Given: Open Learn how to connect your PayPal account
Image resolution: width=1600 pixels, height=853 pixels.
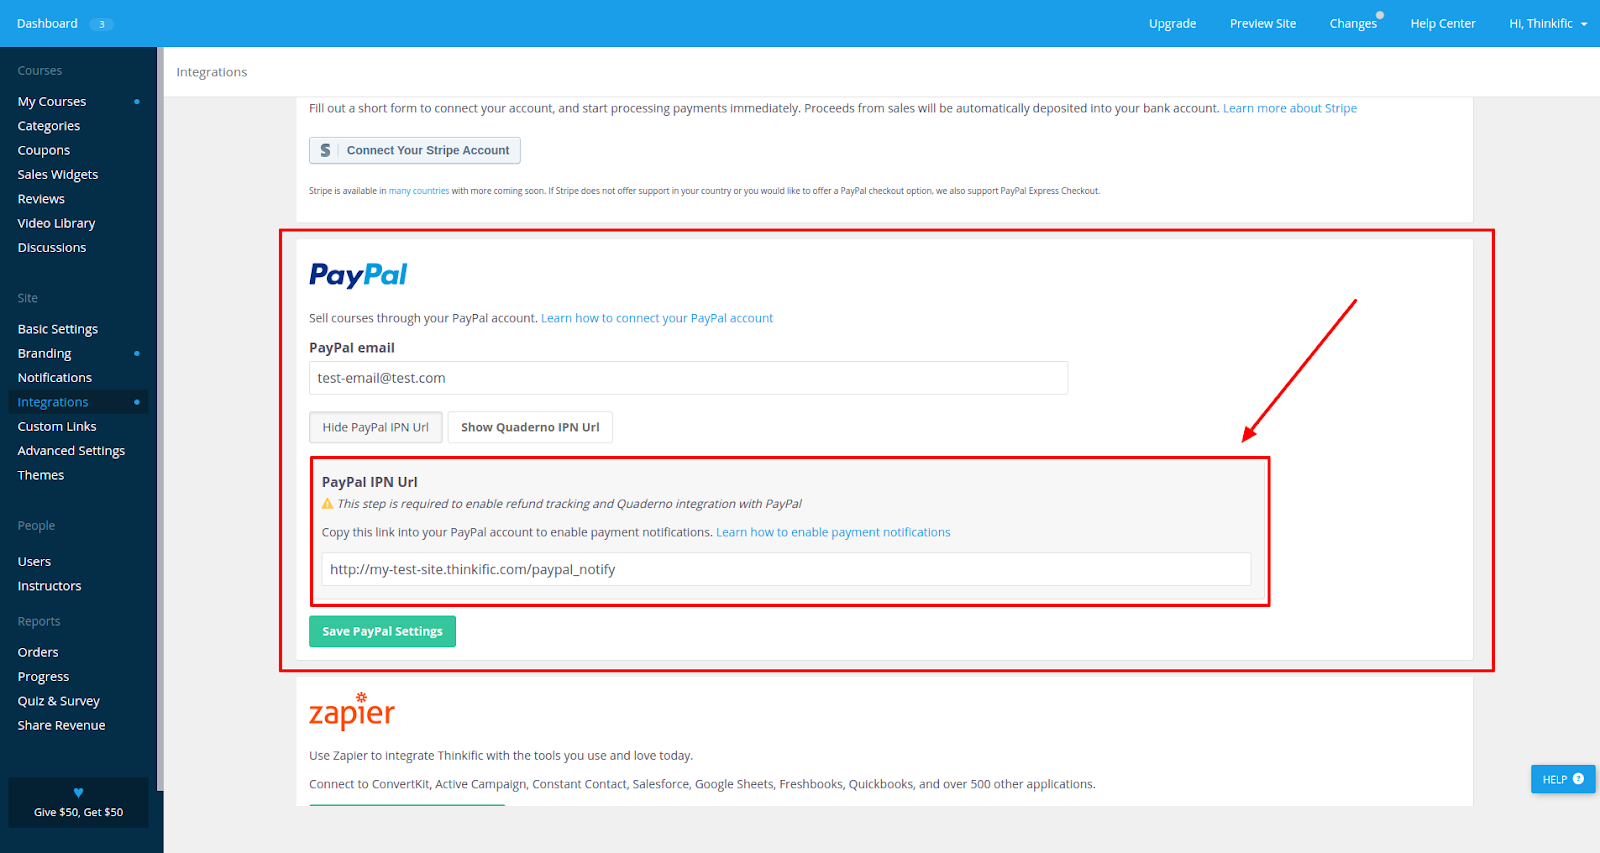Looking at the screenshot, I should 657,318.
